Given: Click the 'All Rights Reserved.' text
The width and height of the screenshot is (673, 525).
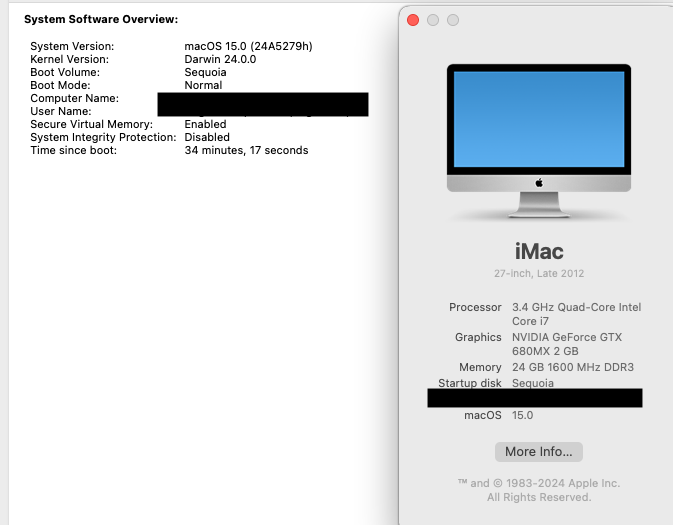Looking at the screenshot, I should [539, 498].
